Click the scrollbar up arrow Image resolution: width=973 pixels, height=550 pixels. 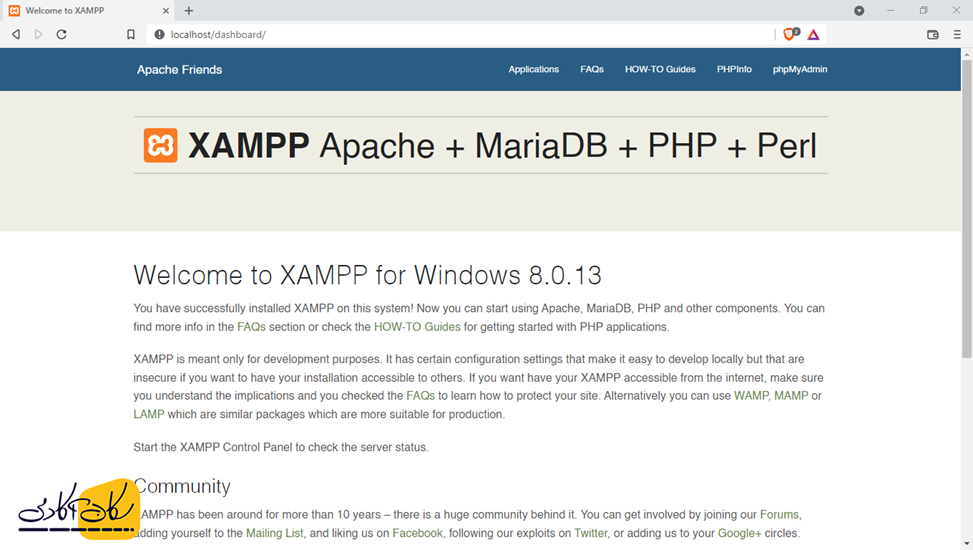coord(967,54)
